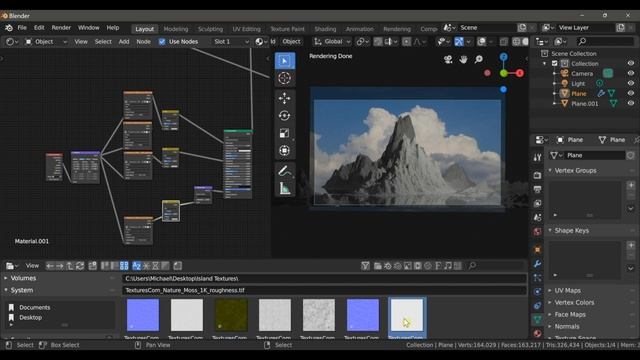Toggle Use Nodes checkbox
Viewport: 640px width, 360px height.
pos(162,42)
